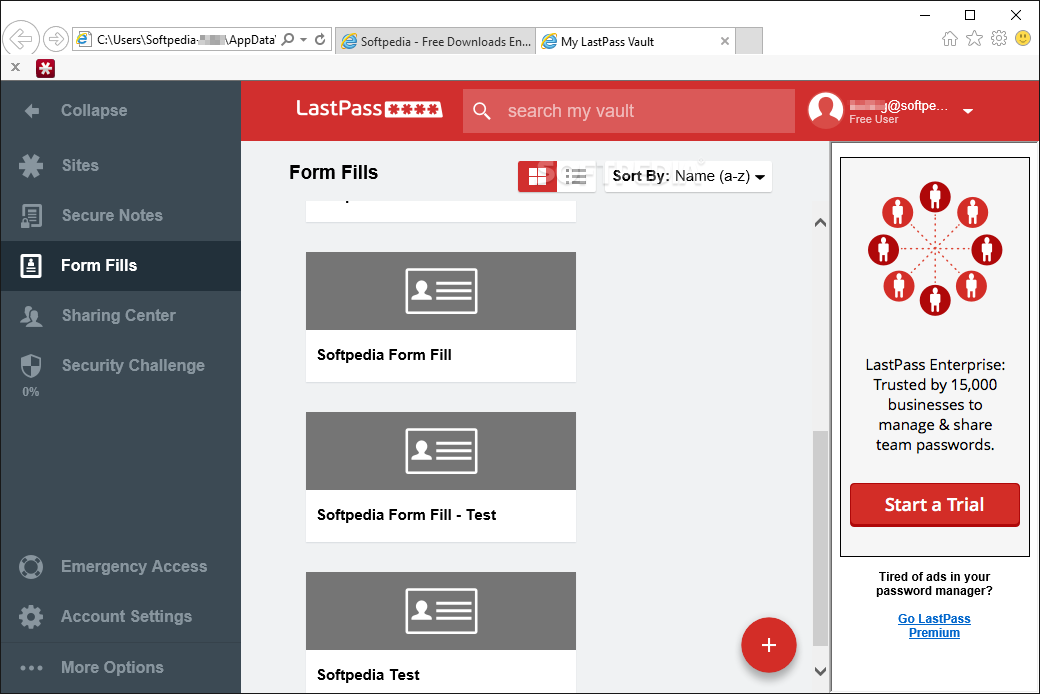The height and width of the screenshot is (694, 1040).
Task: Go back with the browser back arrow
Action: click(x=21, y=39)
